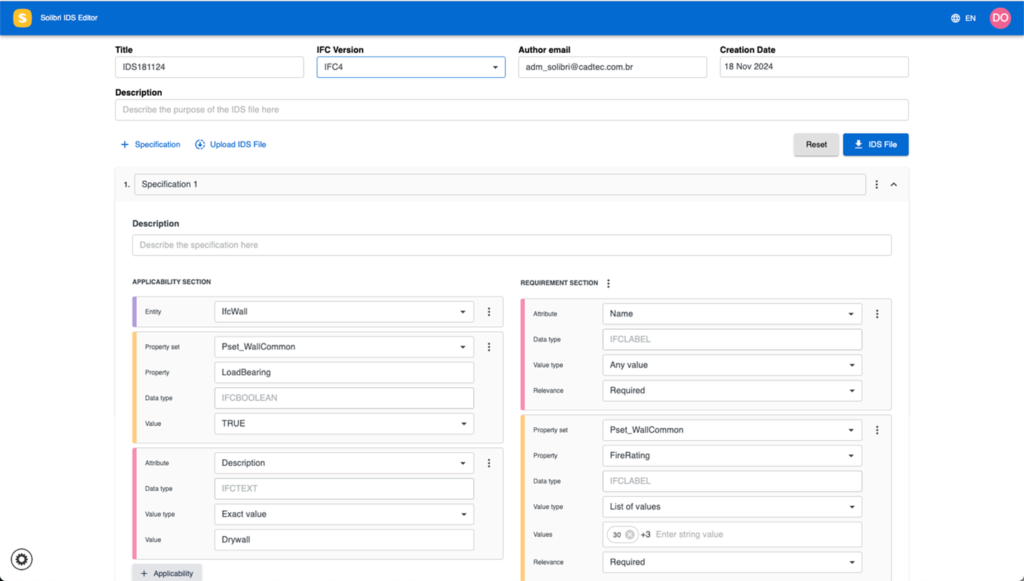
Task: Open the IfcWall entity row options menu
Action: tap(489, 312)
